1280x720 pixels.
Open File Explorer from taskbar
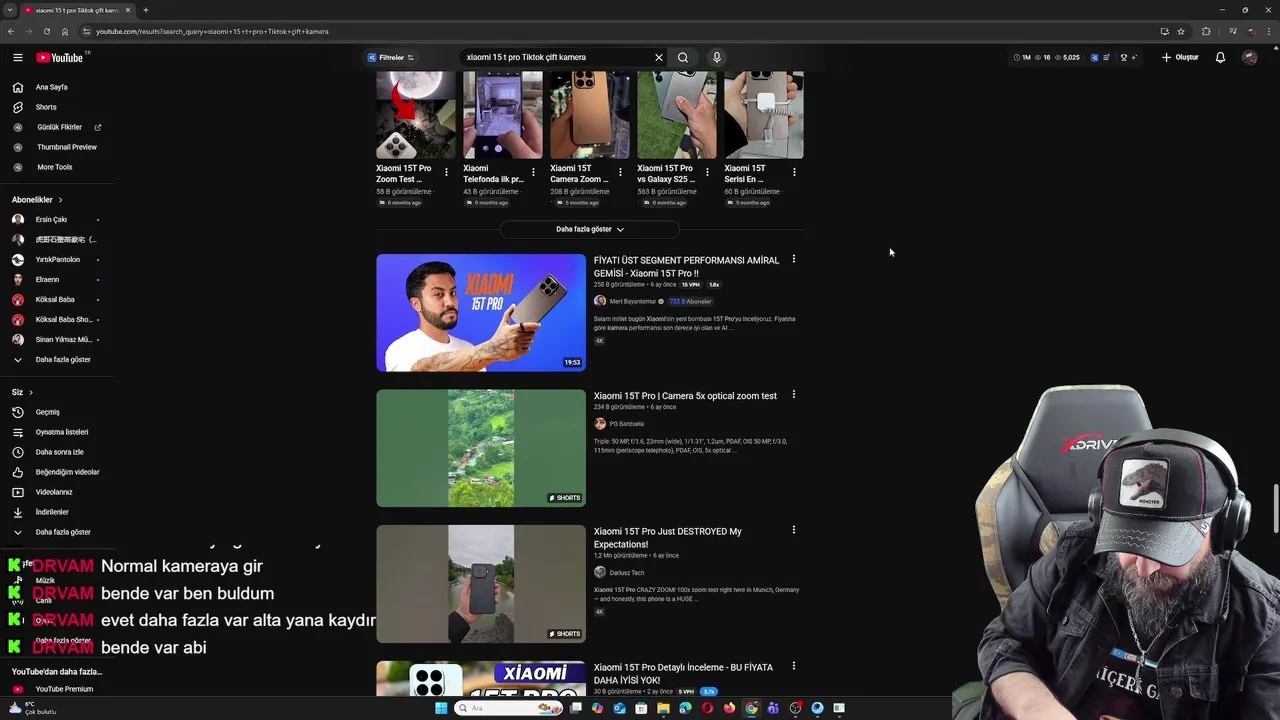(663, 708)
